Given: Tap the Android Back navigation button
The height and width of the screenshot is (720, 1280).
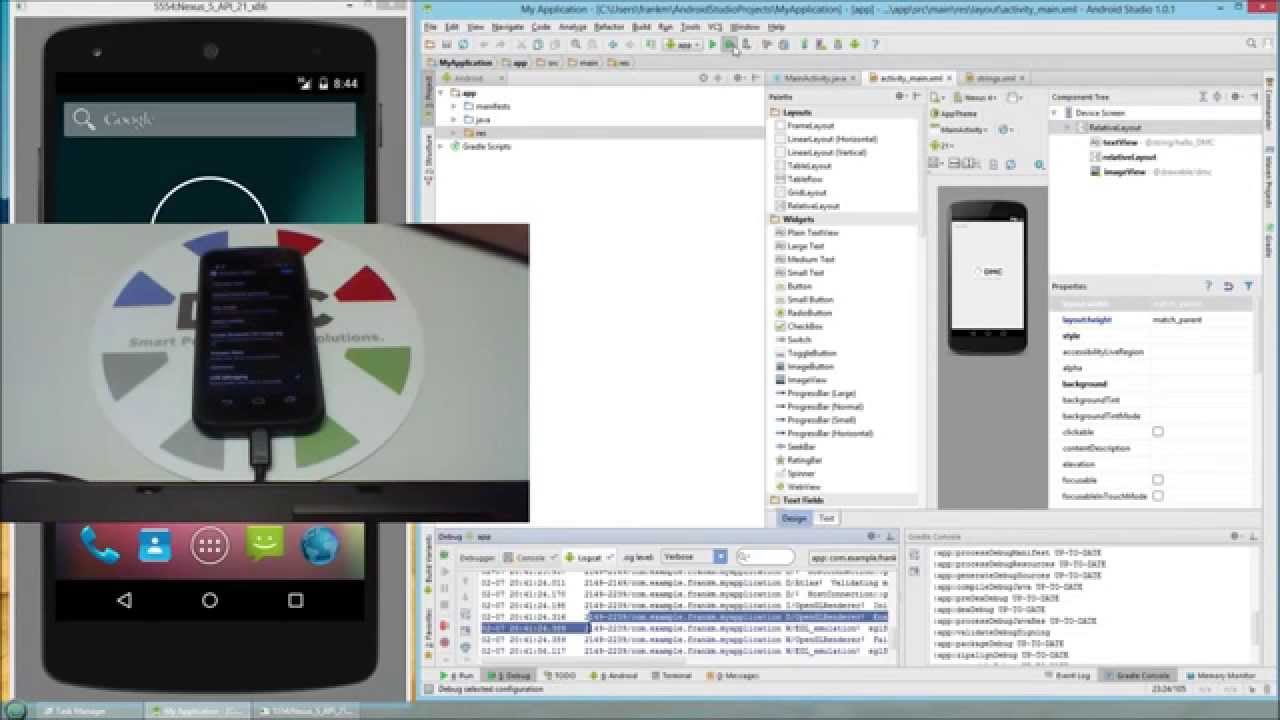Looking at the screenshot, I should [124, 600].
